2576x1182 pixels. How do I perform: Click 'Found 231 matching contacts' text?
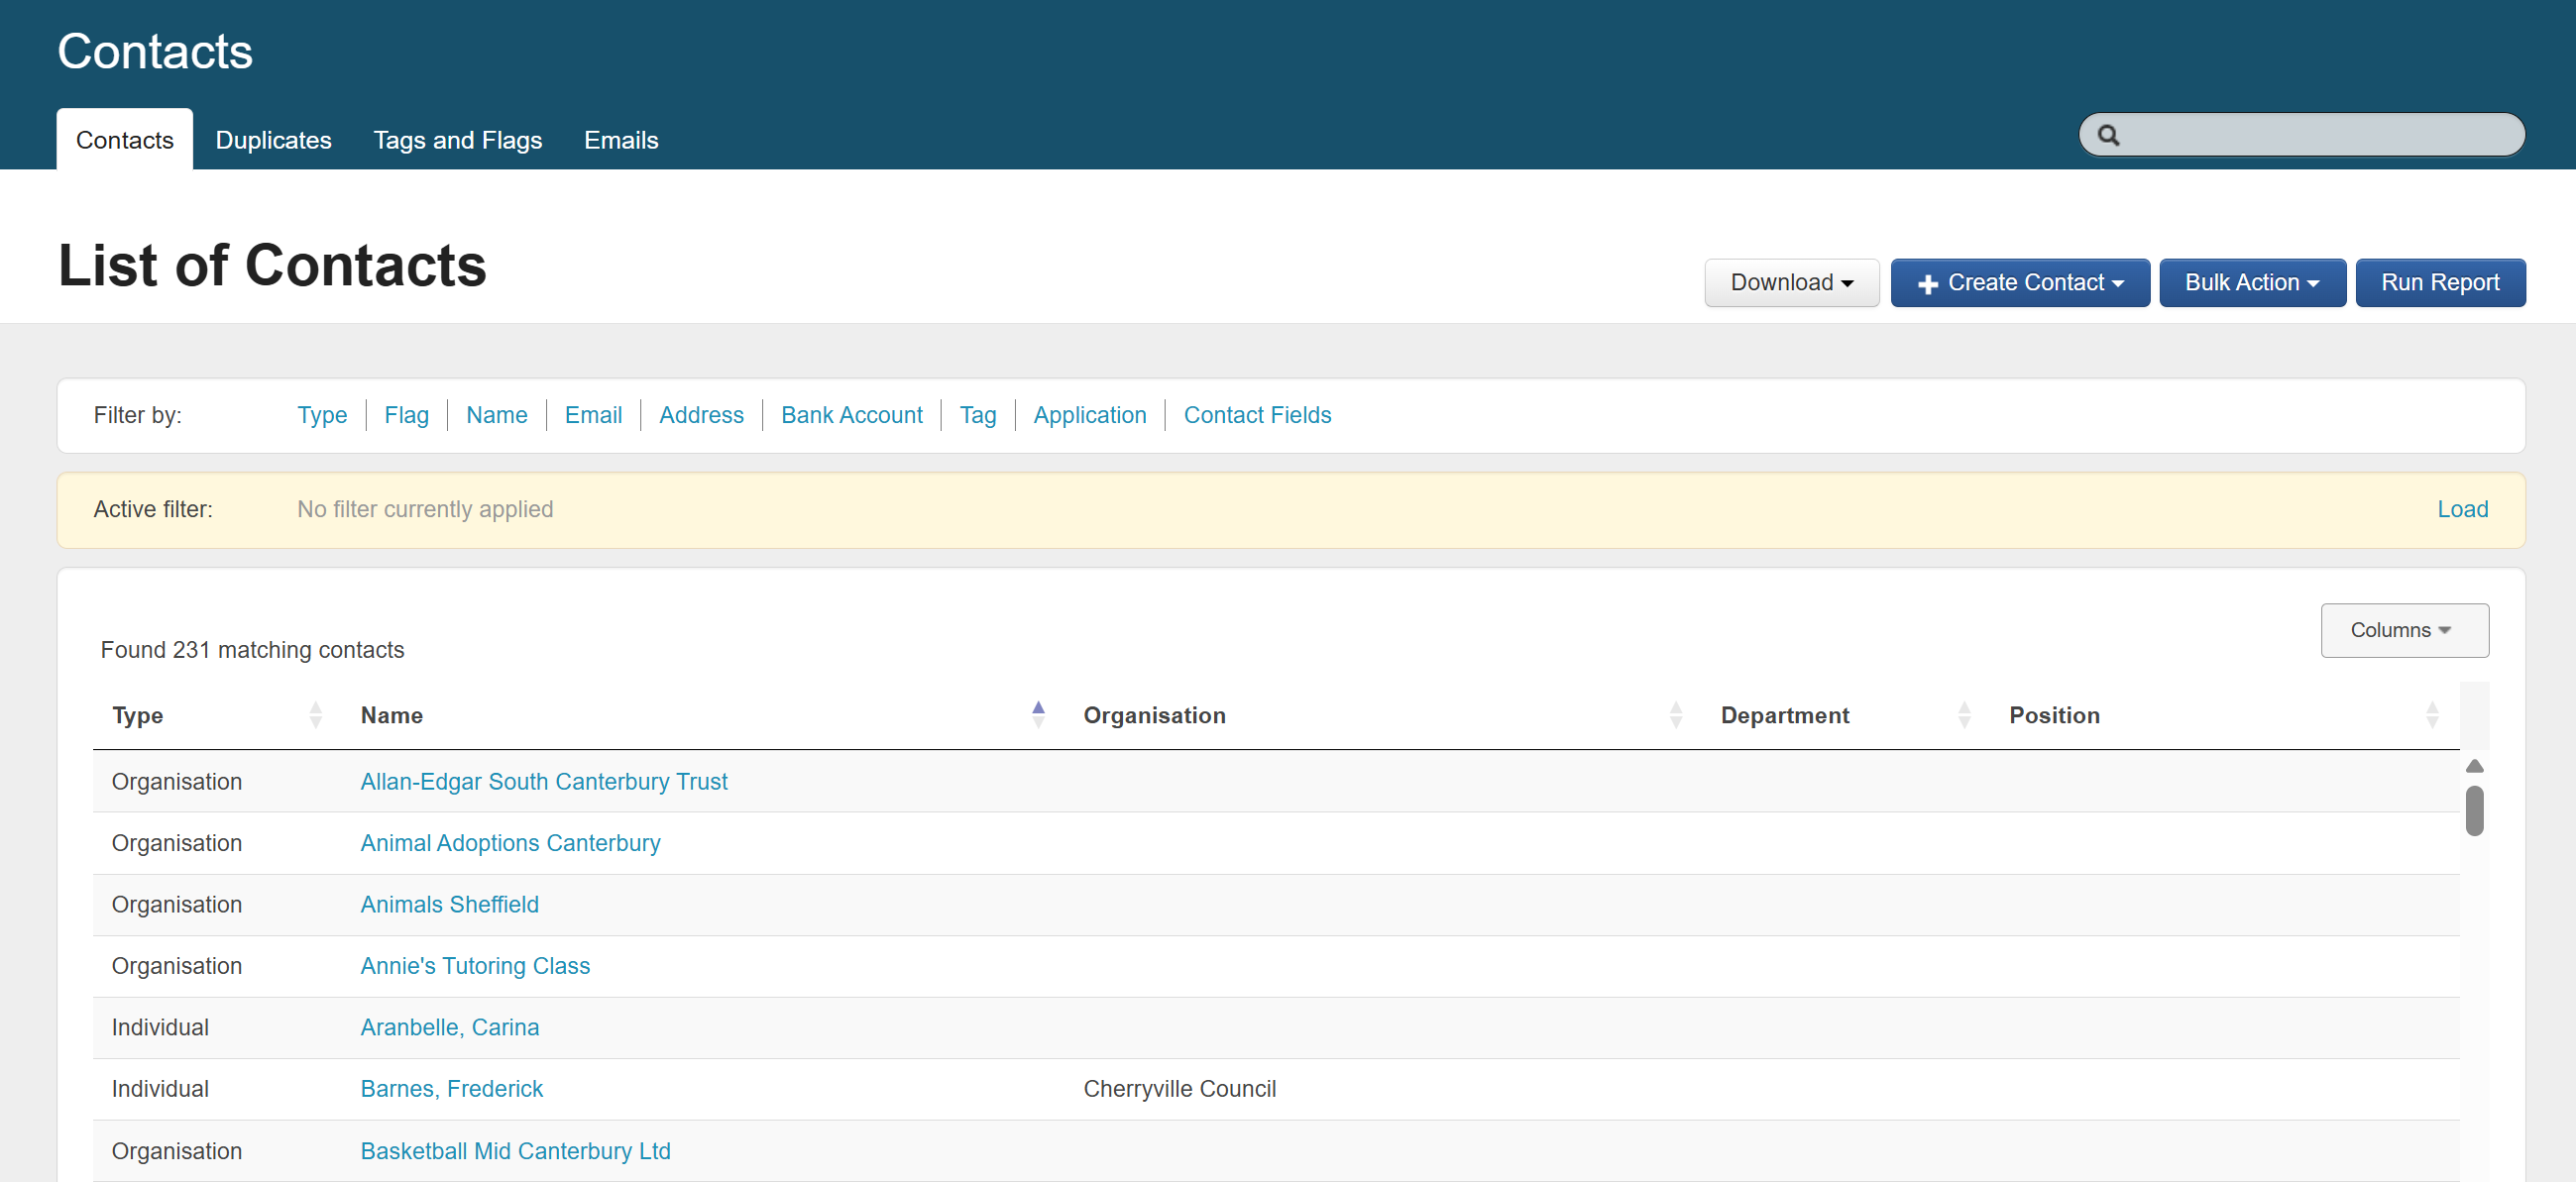[x=252, y=650]
